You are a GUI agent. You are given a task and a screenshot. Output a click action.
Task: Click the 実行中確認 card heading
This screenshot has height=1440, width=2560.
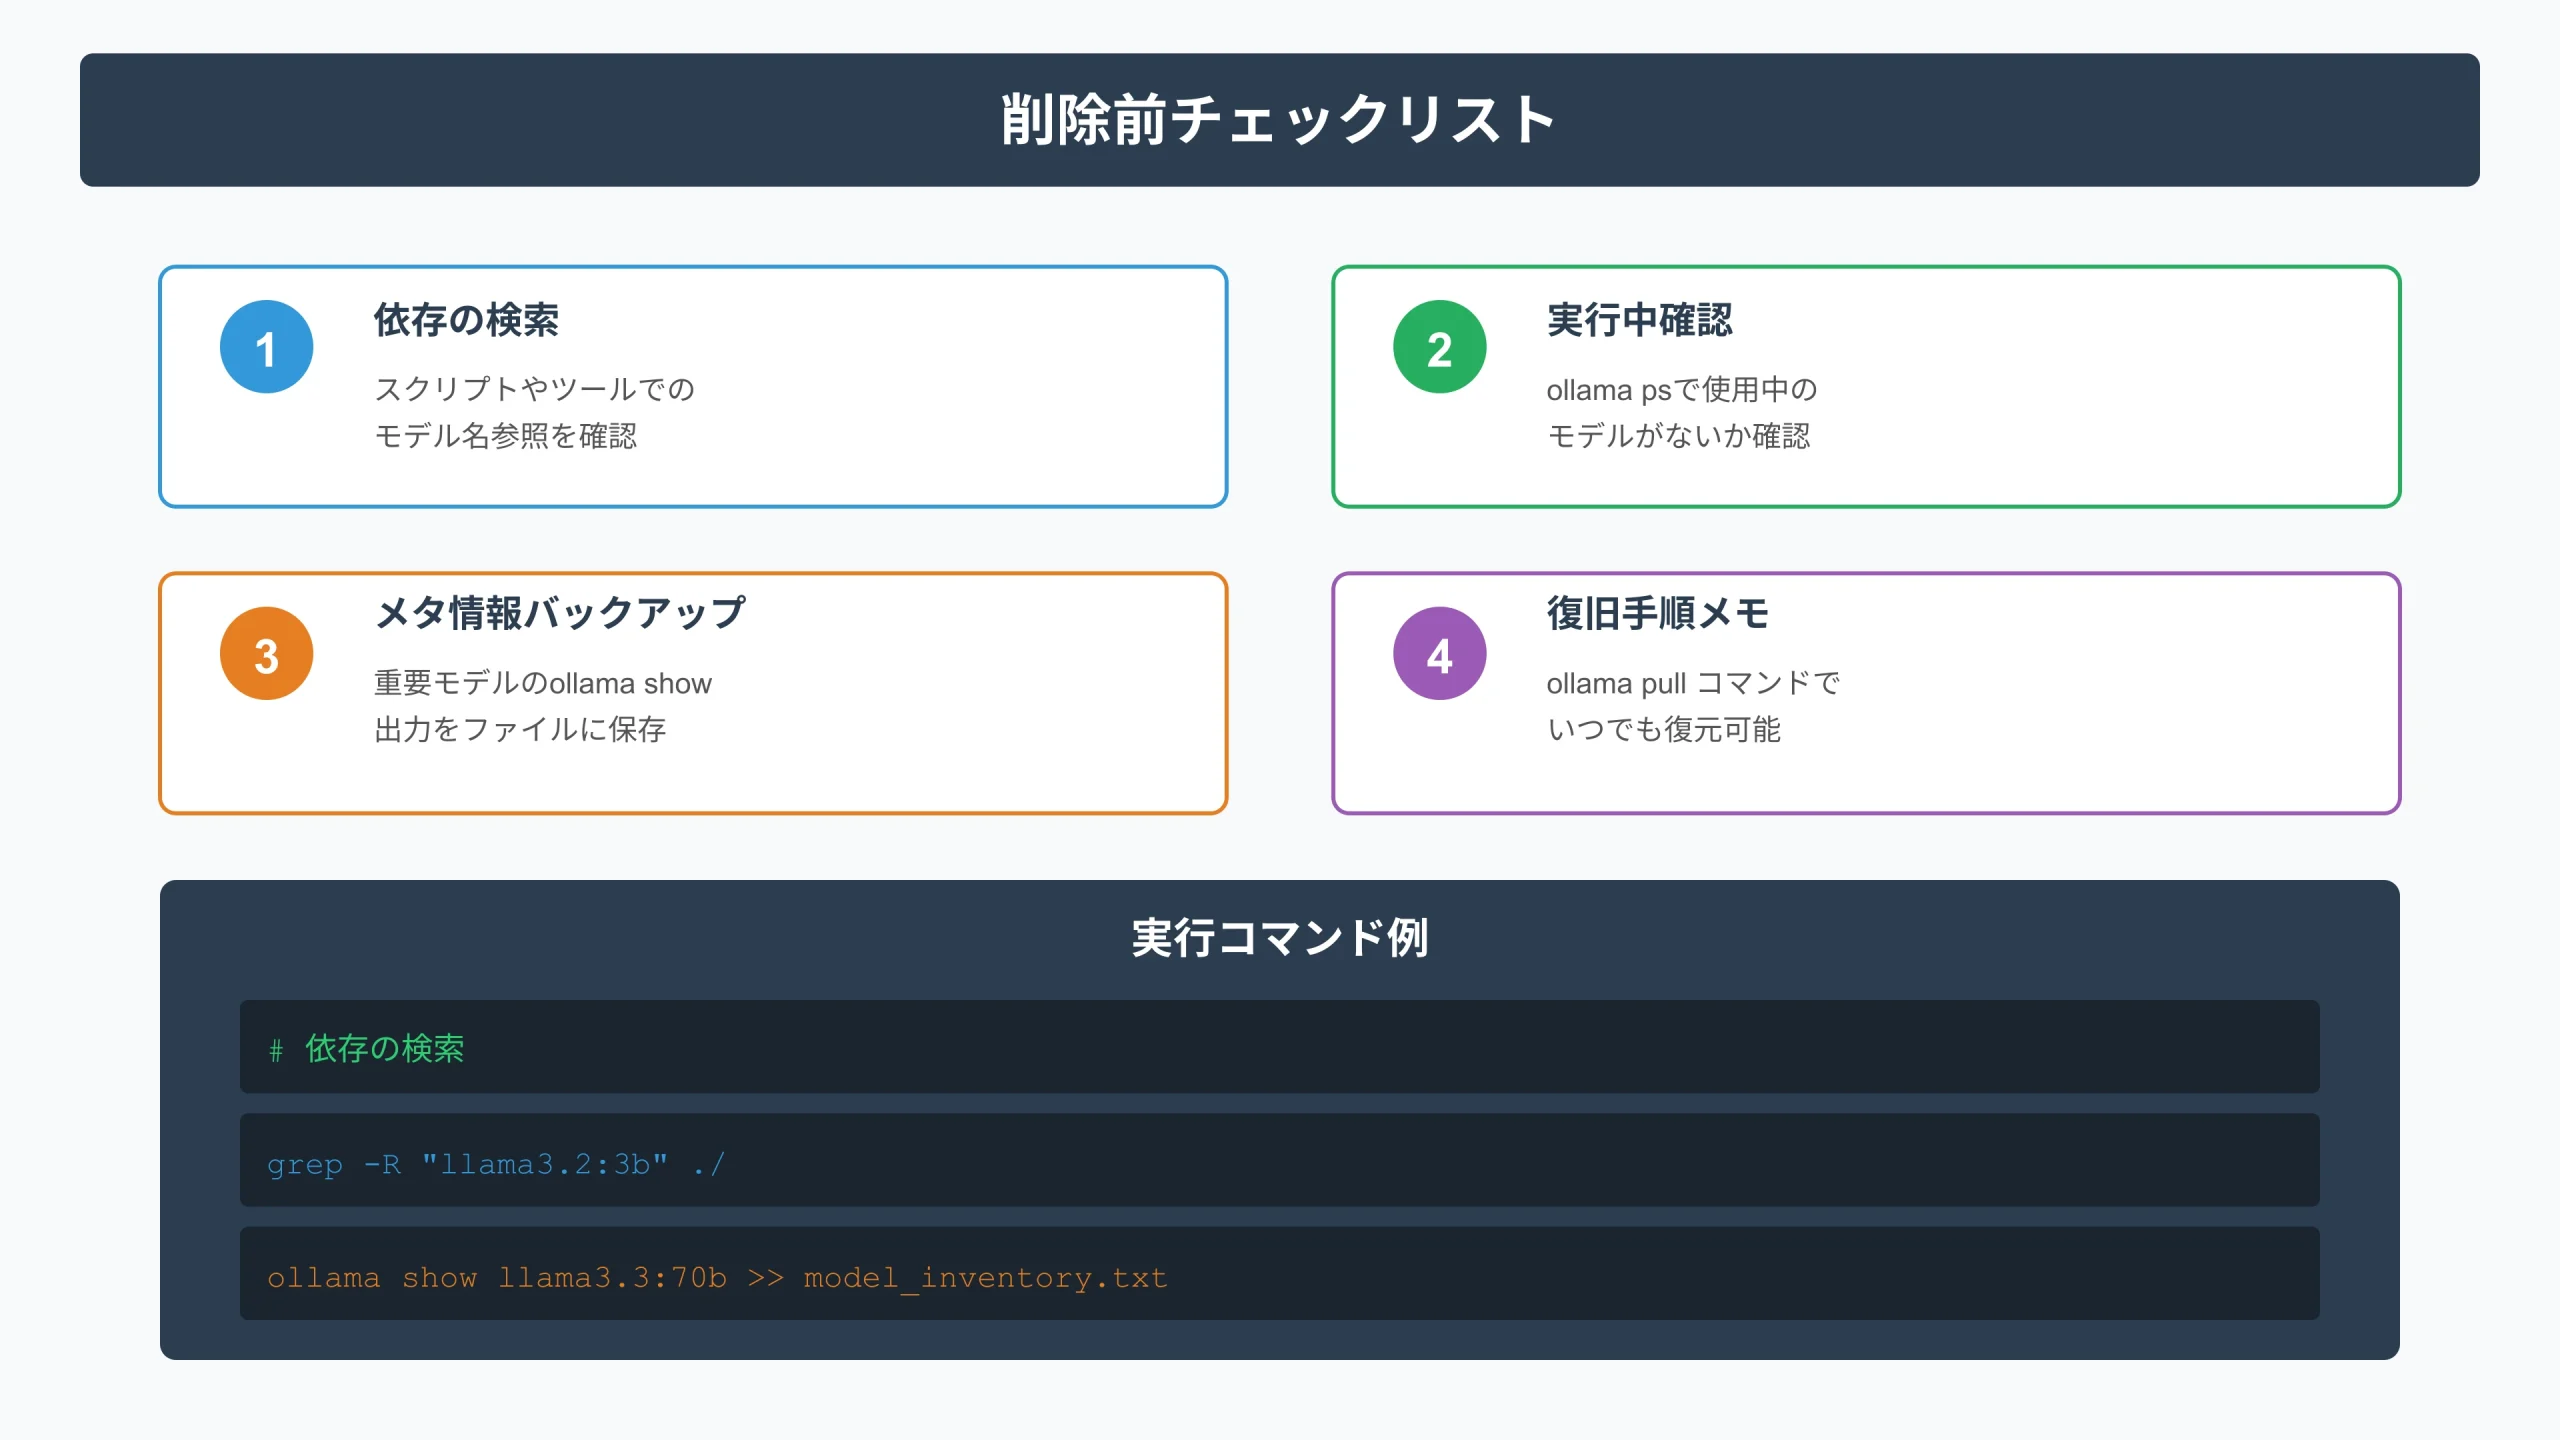[1639, 320]
